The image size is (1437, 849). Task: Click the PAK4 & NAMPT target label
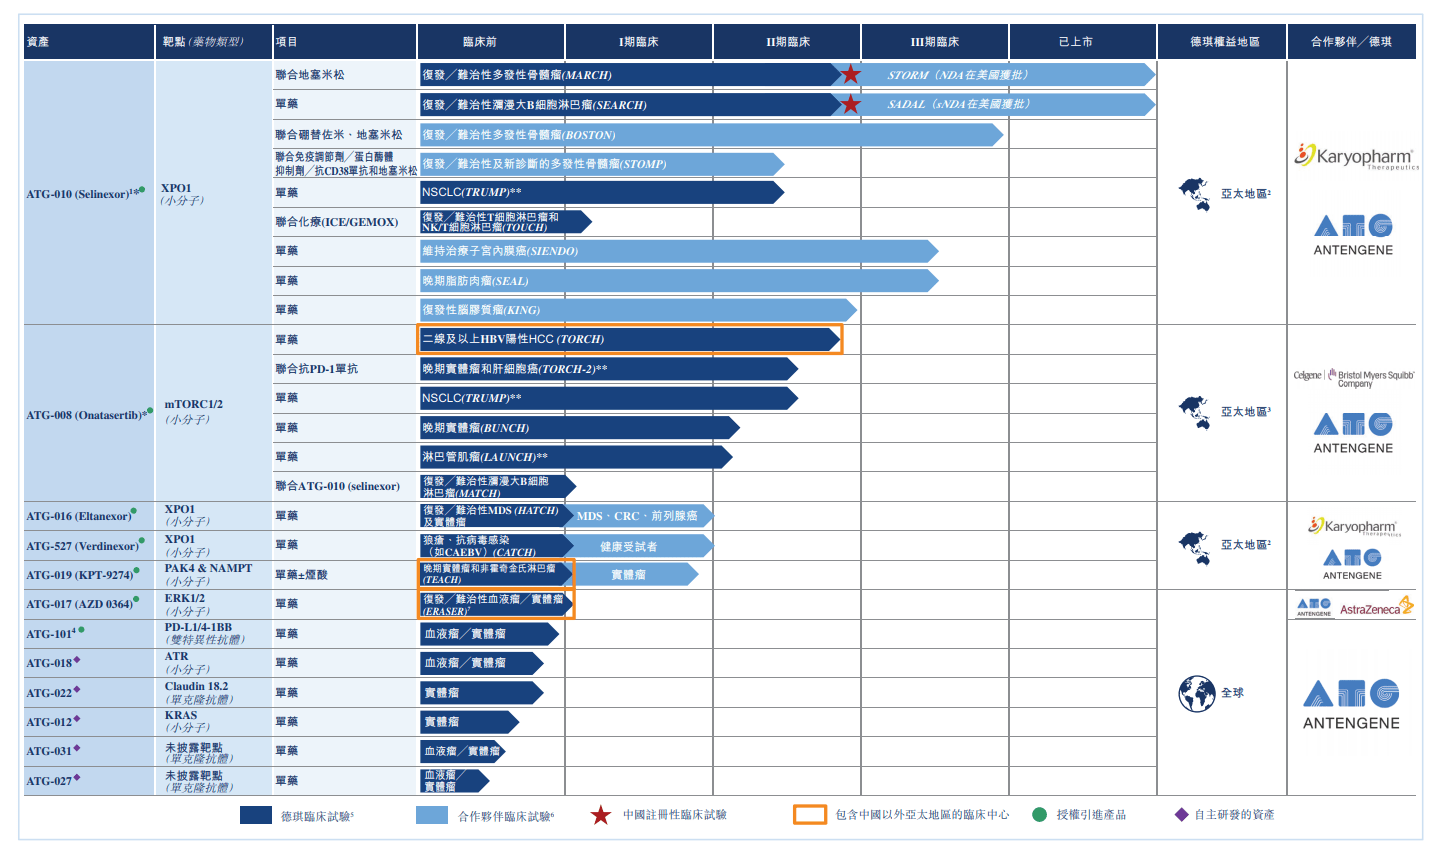pos(208,568)
